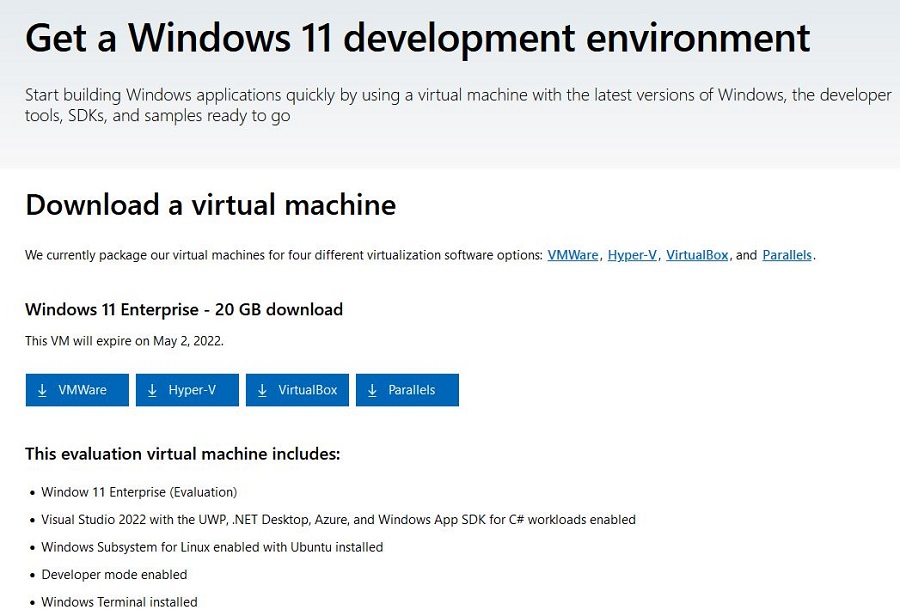Click the download arrow icon on VirtualBox button

[262, 390]
